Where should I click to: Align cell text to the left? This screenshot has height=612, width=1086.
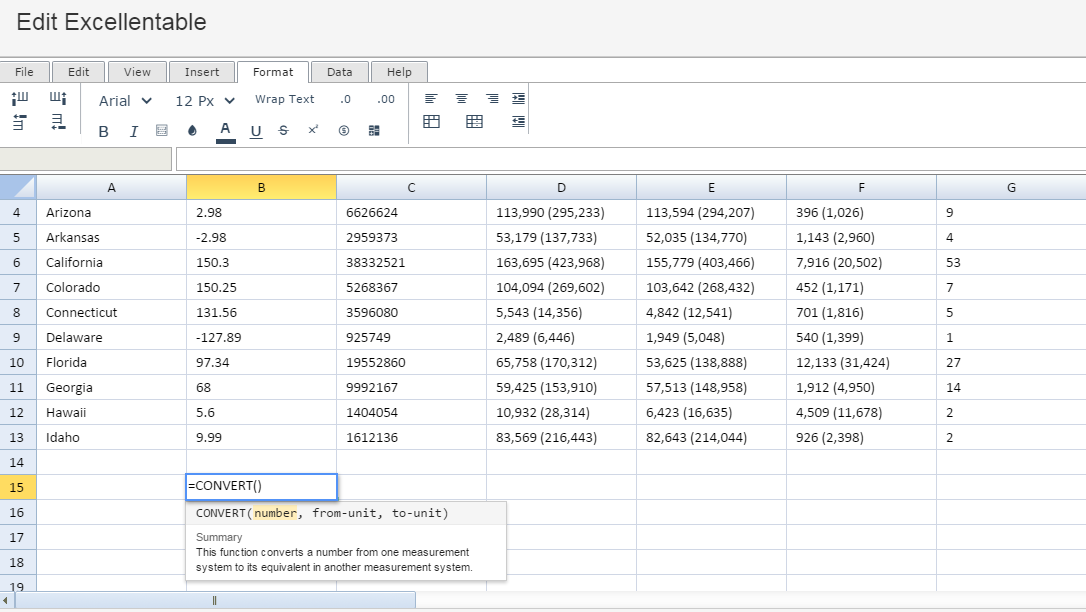(x=431, y=99)
